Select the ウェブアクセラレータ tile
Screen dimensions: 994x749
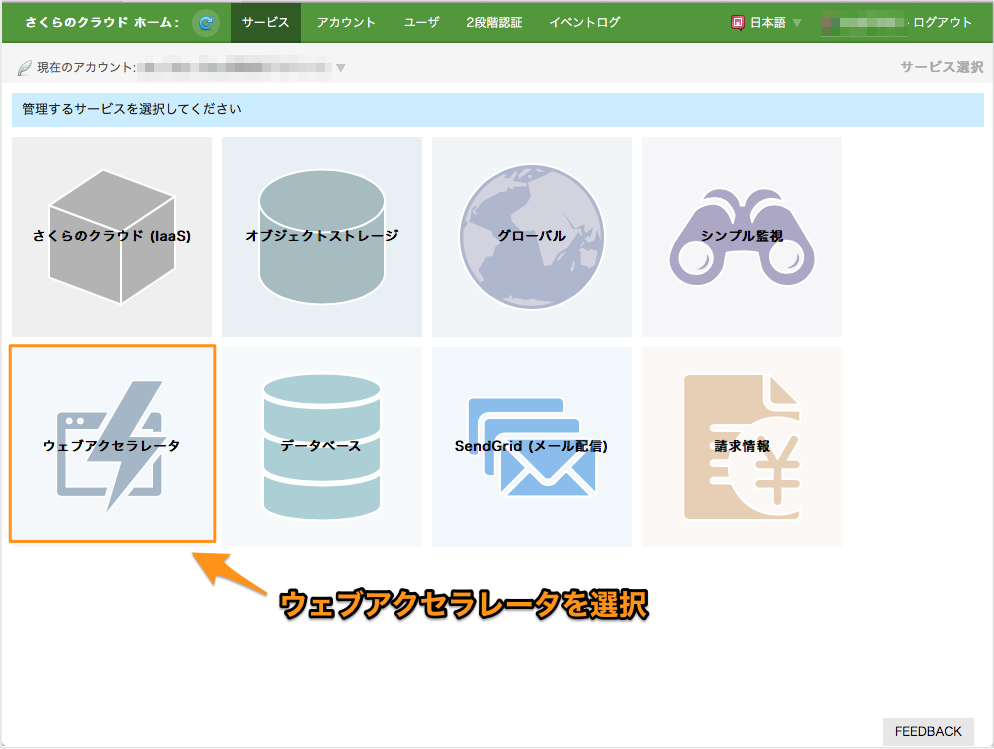pyautogui.click(x=112, y=444)
